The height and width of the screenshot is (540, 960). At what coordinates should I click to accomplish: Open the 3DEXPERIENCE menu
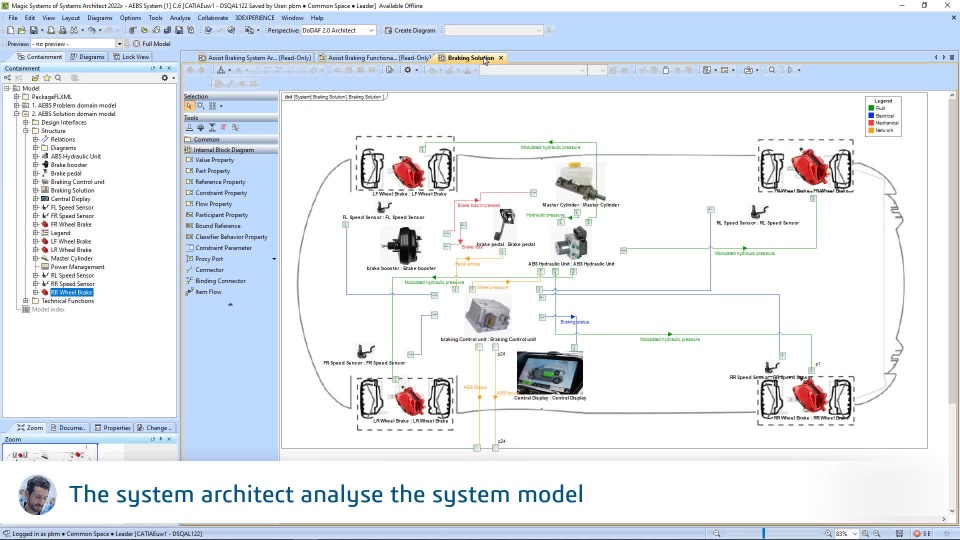(255, 18)
